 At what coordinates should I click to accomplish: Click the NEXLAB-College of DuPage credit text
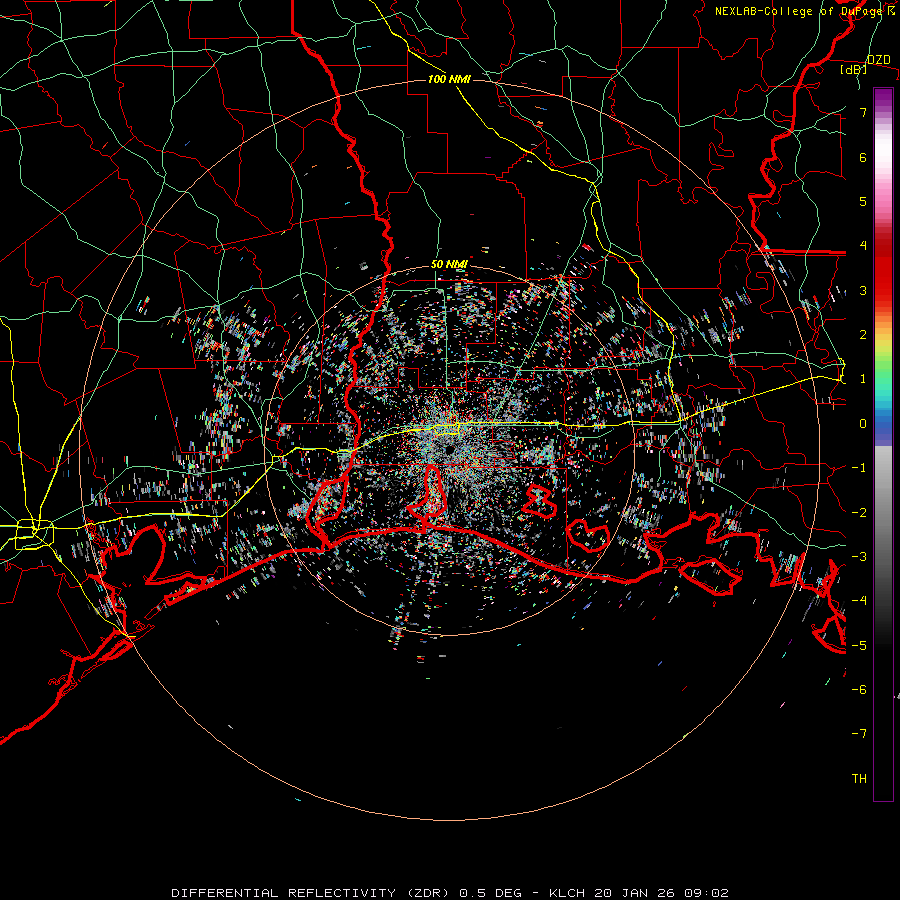[x=804, y=11]
